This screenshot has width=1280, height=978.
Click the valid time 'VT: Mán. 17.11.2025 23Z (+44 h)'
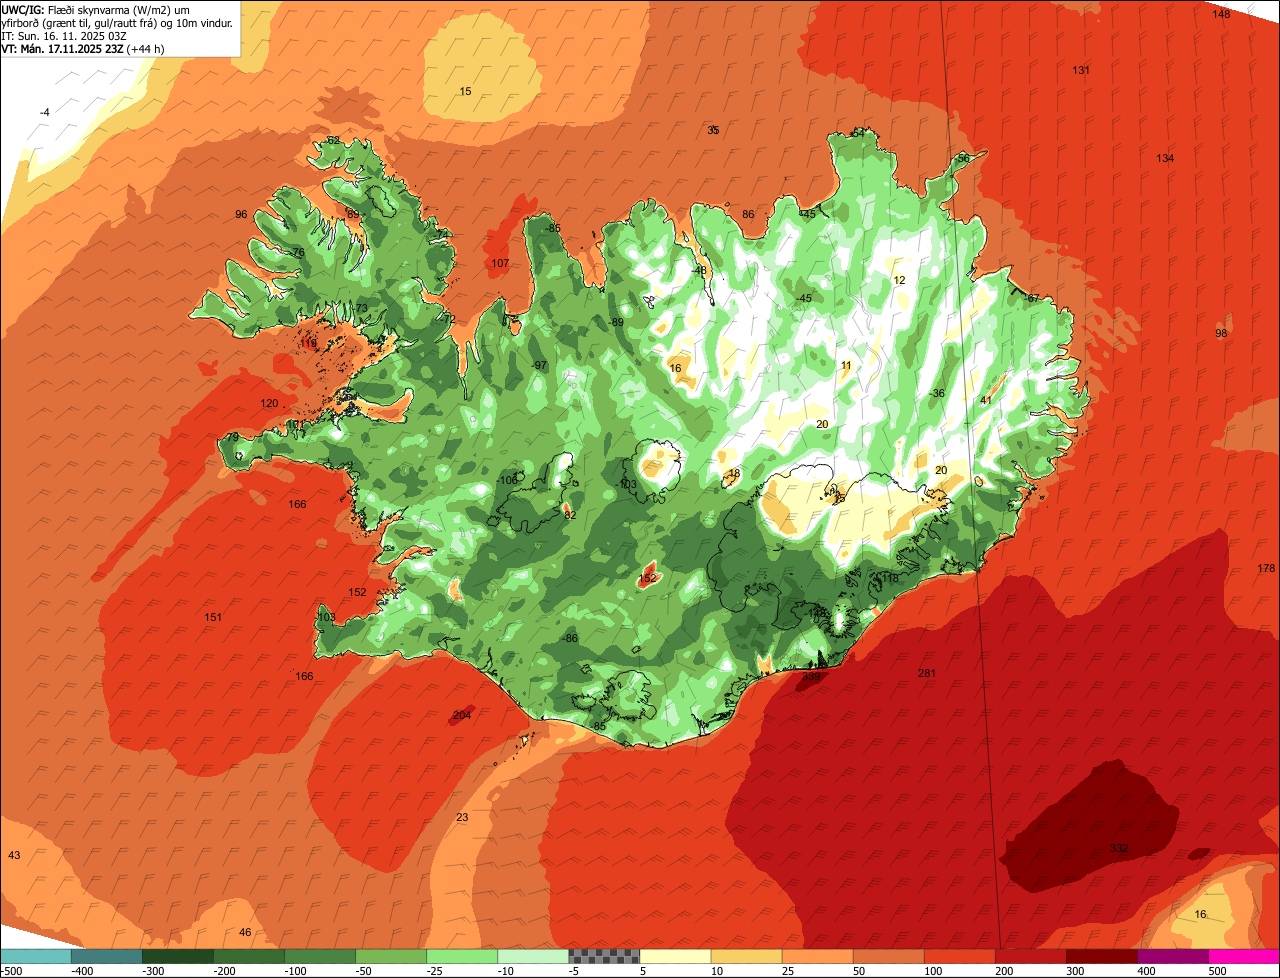(x=83, y=48)
